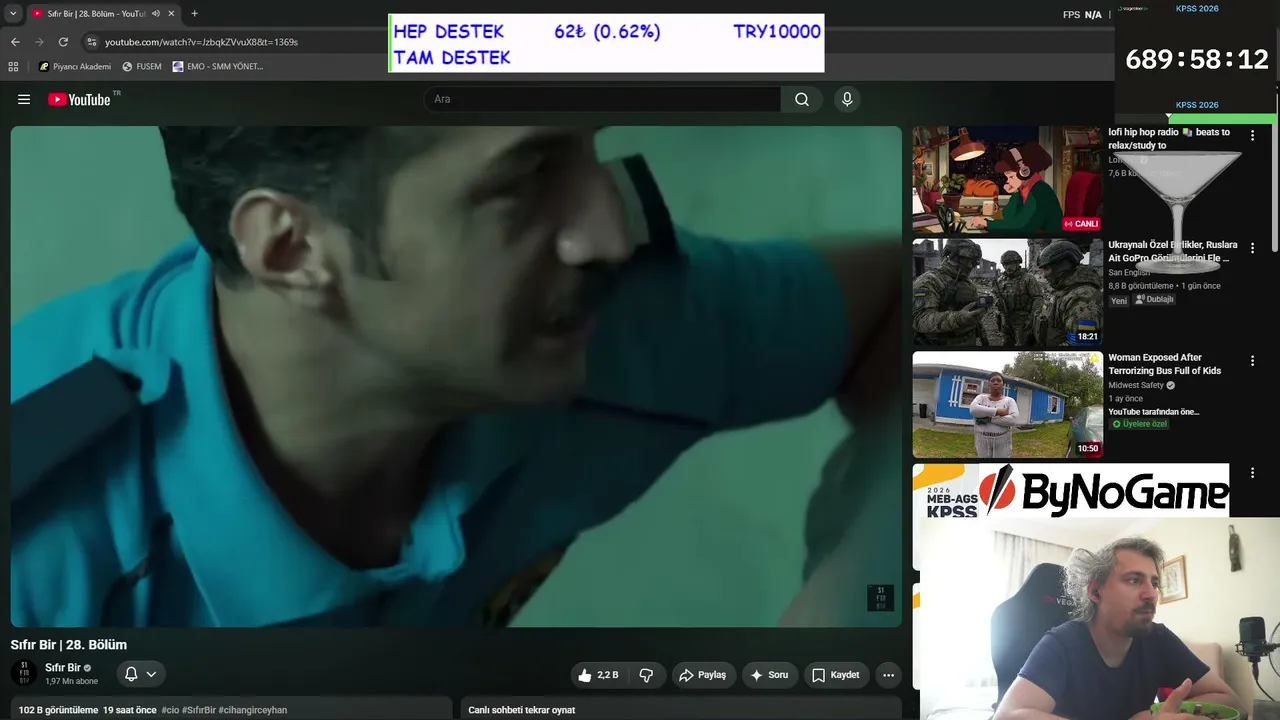Image resolution: width=1280 pixels, height=720 pixels.
Task: Open the FUSEM bookmark
Action: click(142, 67)
